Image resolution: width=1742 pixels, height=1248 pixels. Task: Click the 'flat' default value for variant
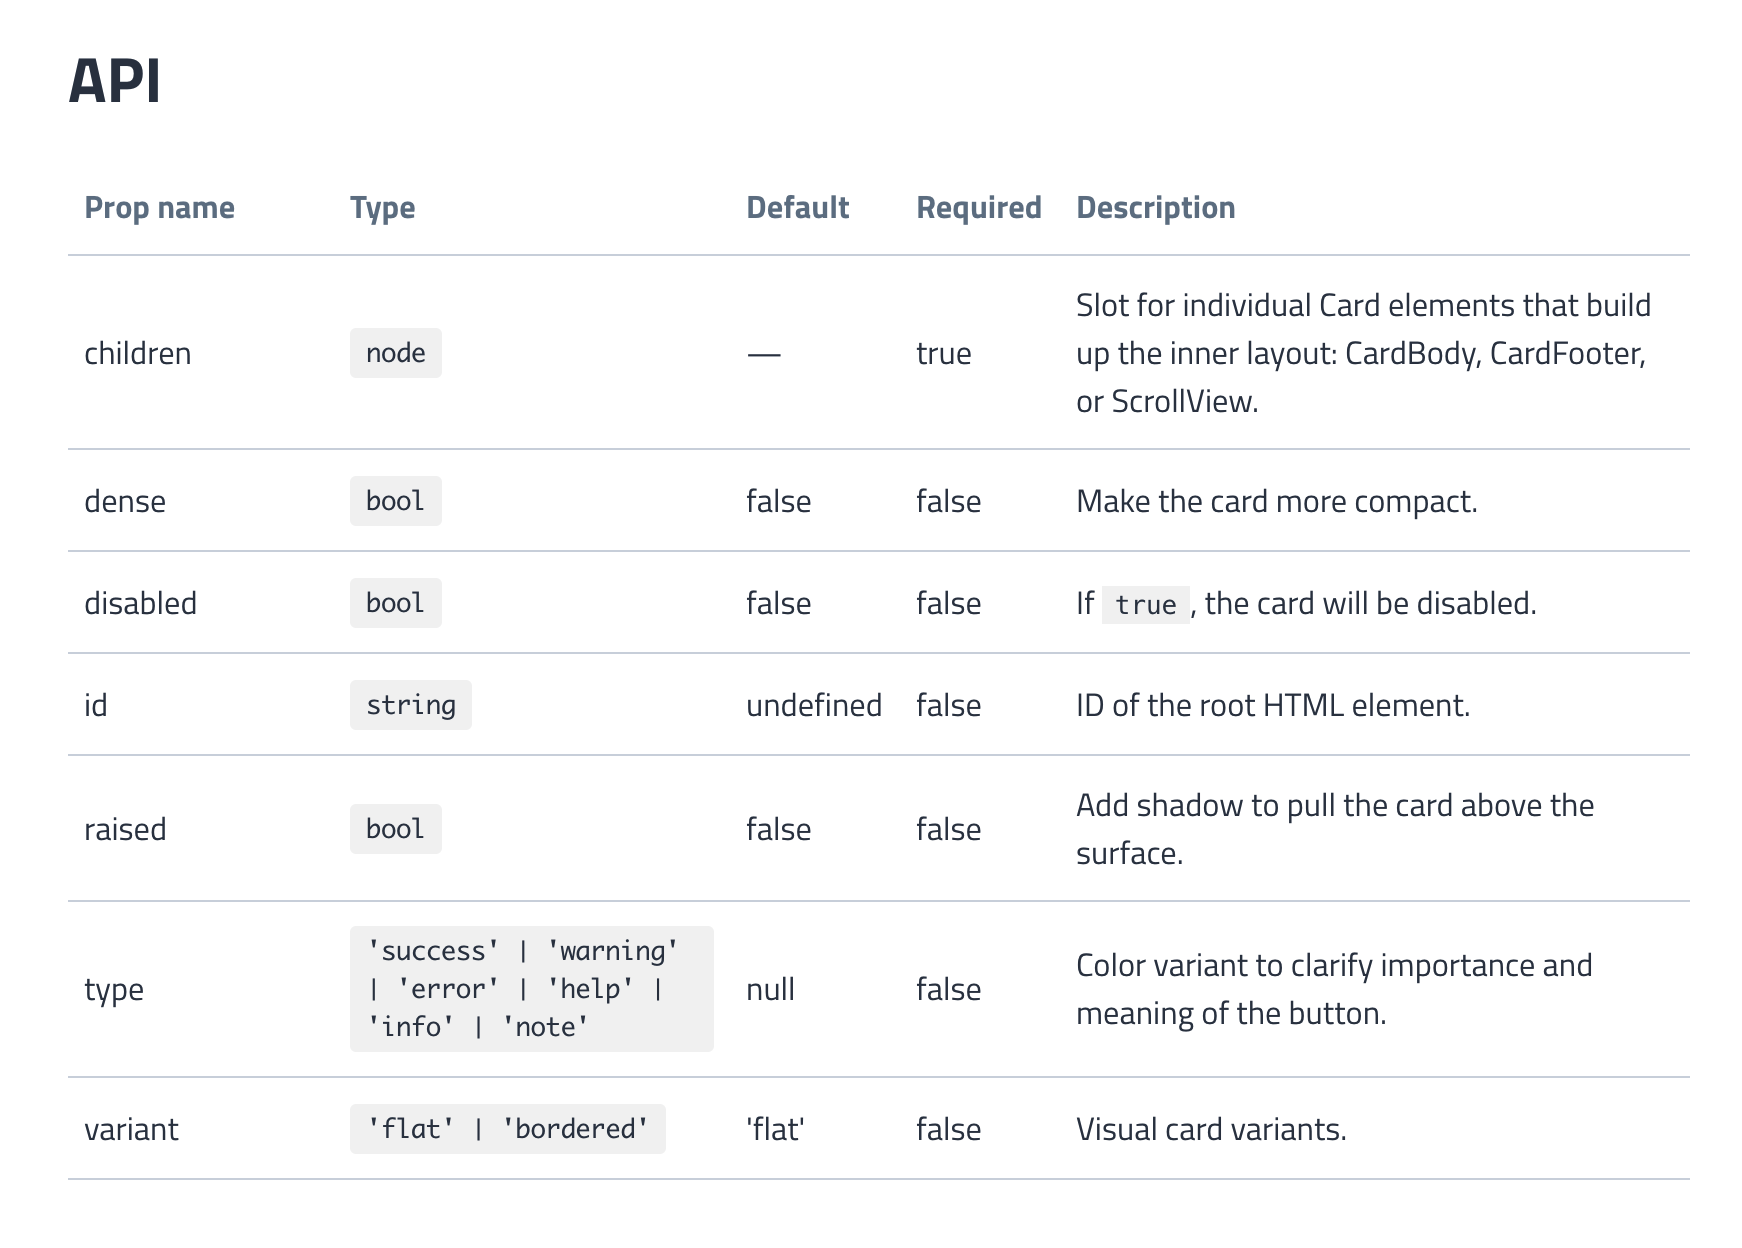775,1130
